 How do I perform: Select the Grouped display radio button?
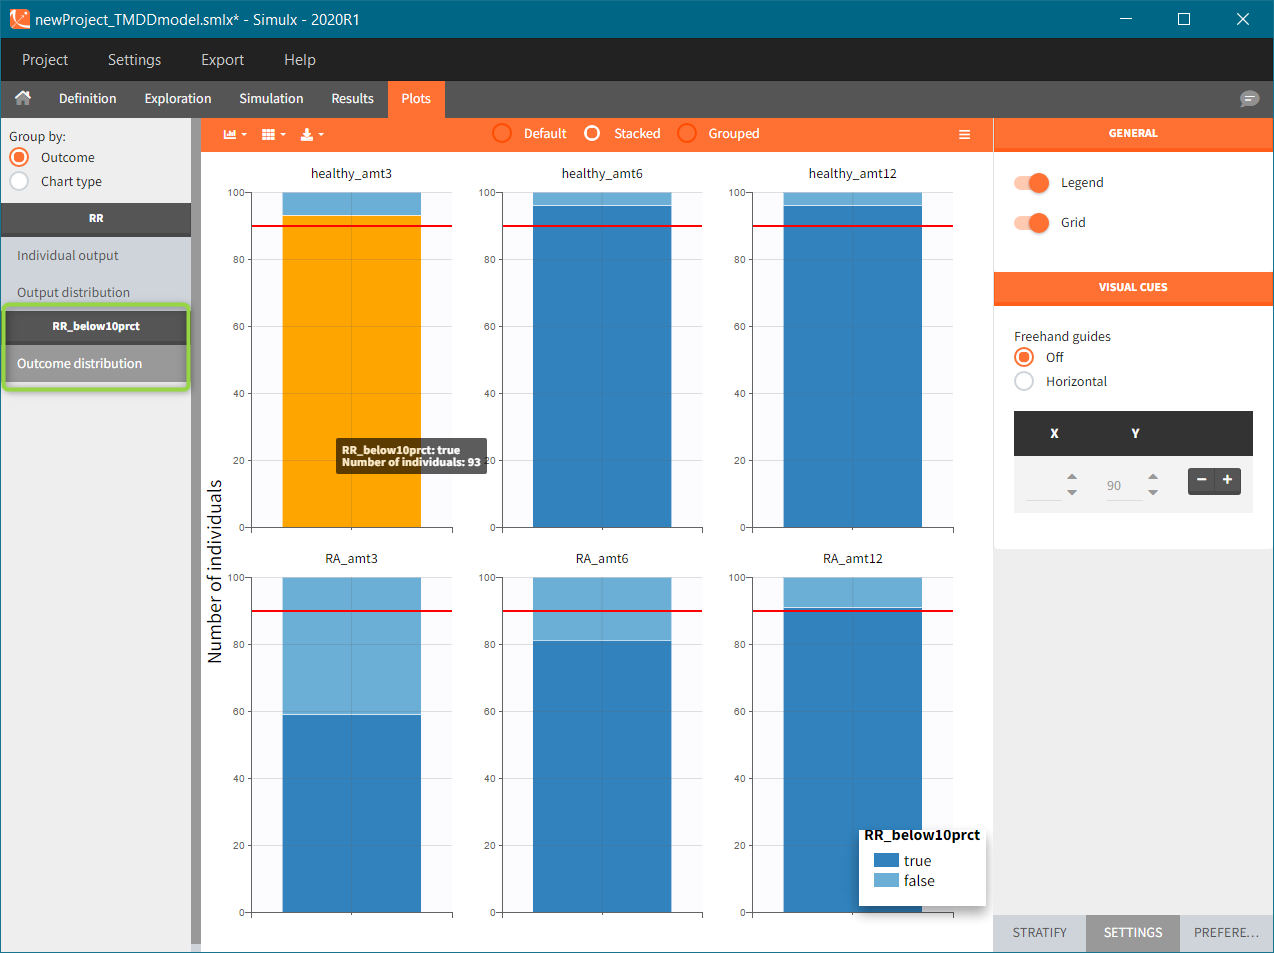click(688, 134)
